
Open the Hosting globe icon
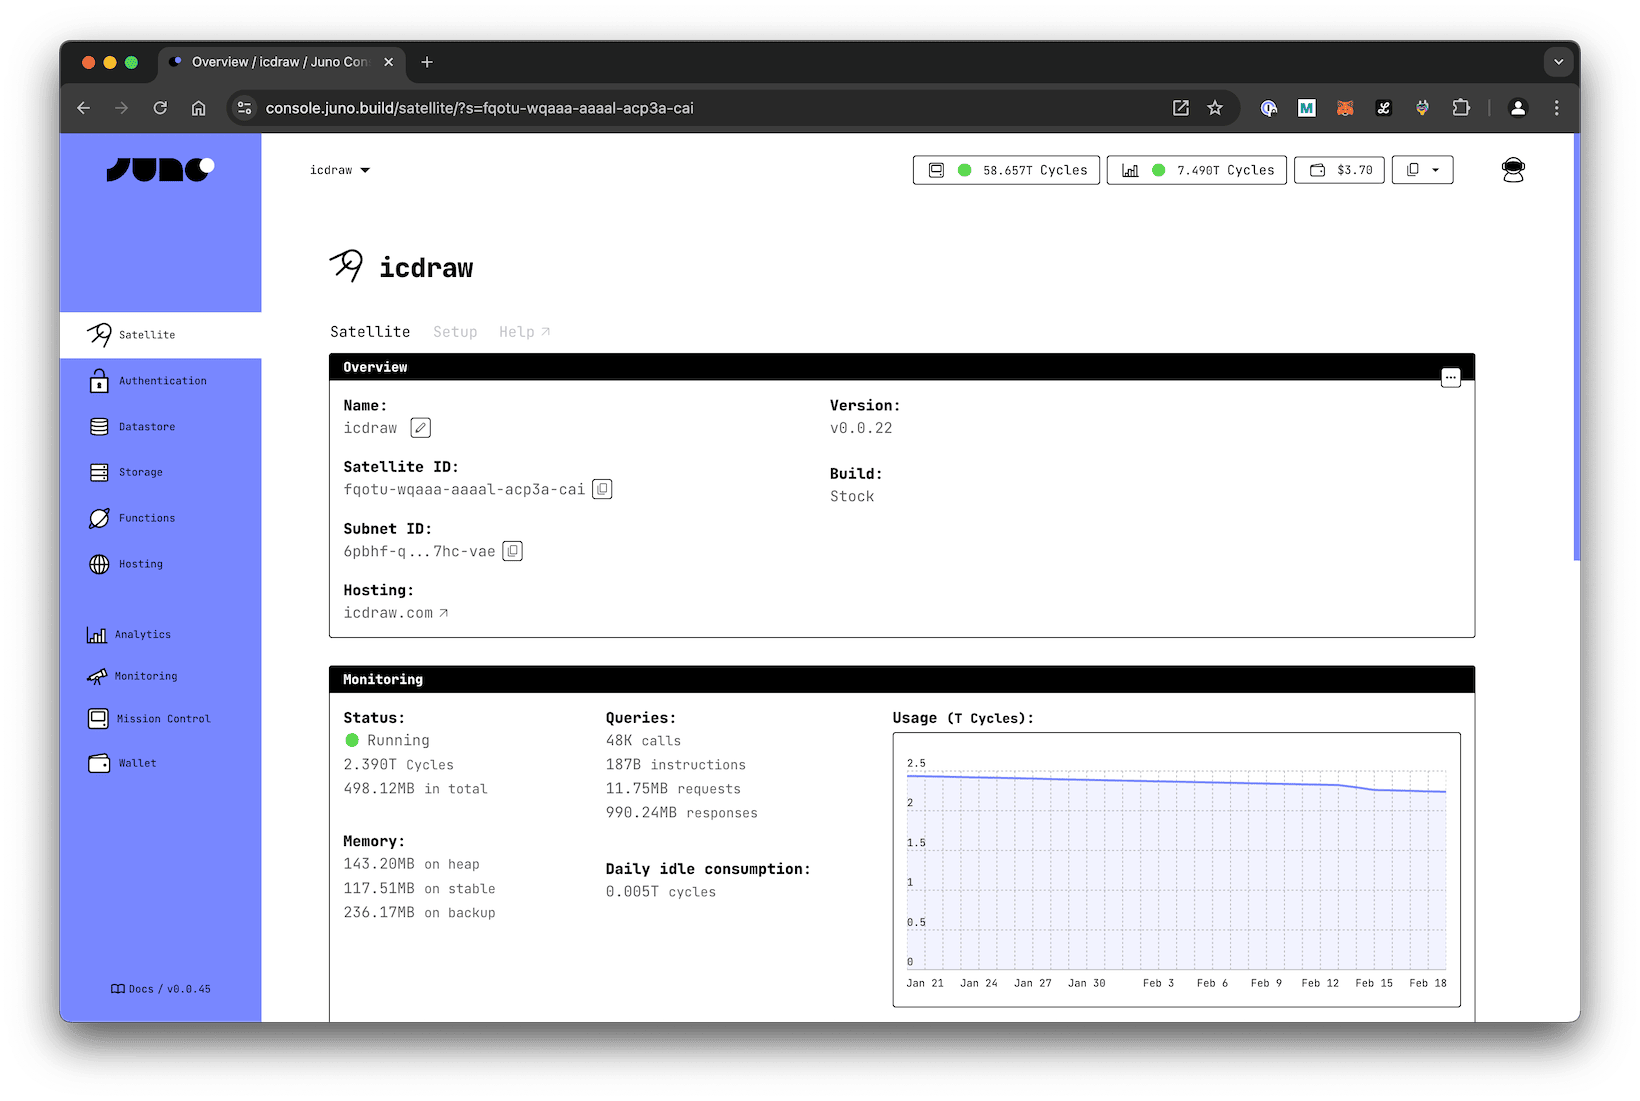click(x=99, y=563)
